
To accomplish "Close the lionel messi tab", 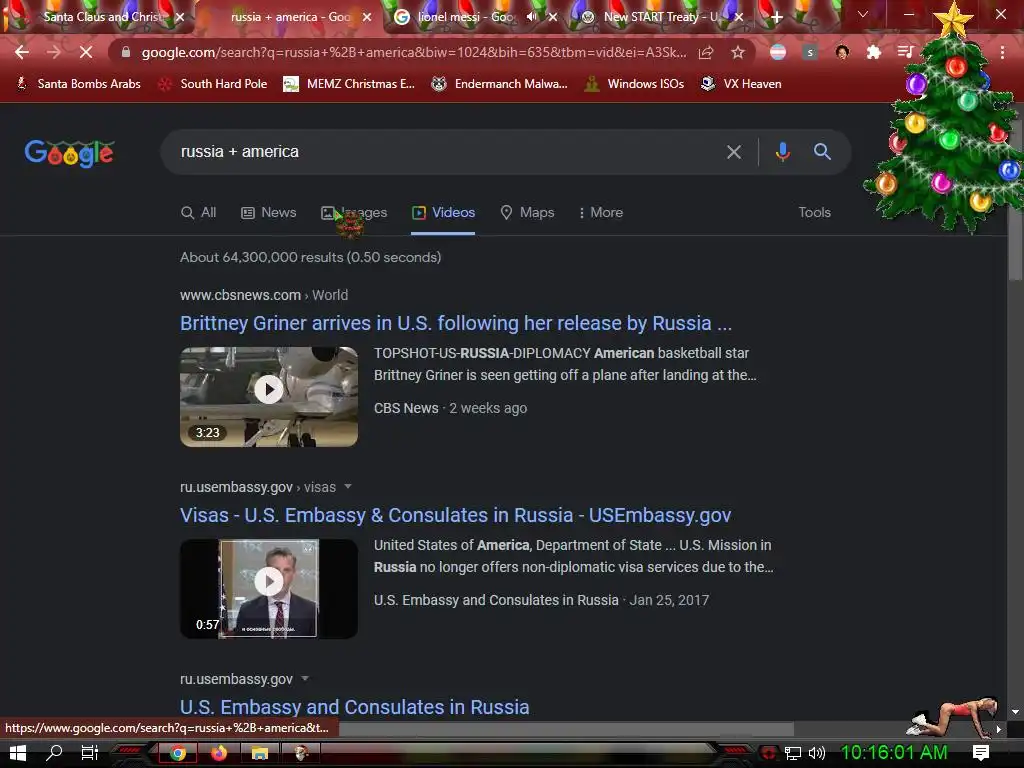I will [553, 17].
